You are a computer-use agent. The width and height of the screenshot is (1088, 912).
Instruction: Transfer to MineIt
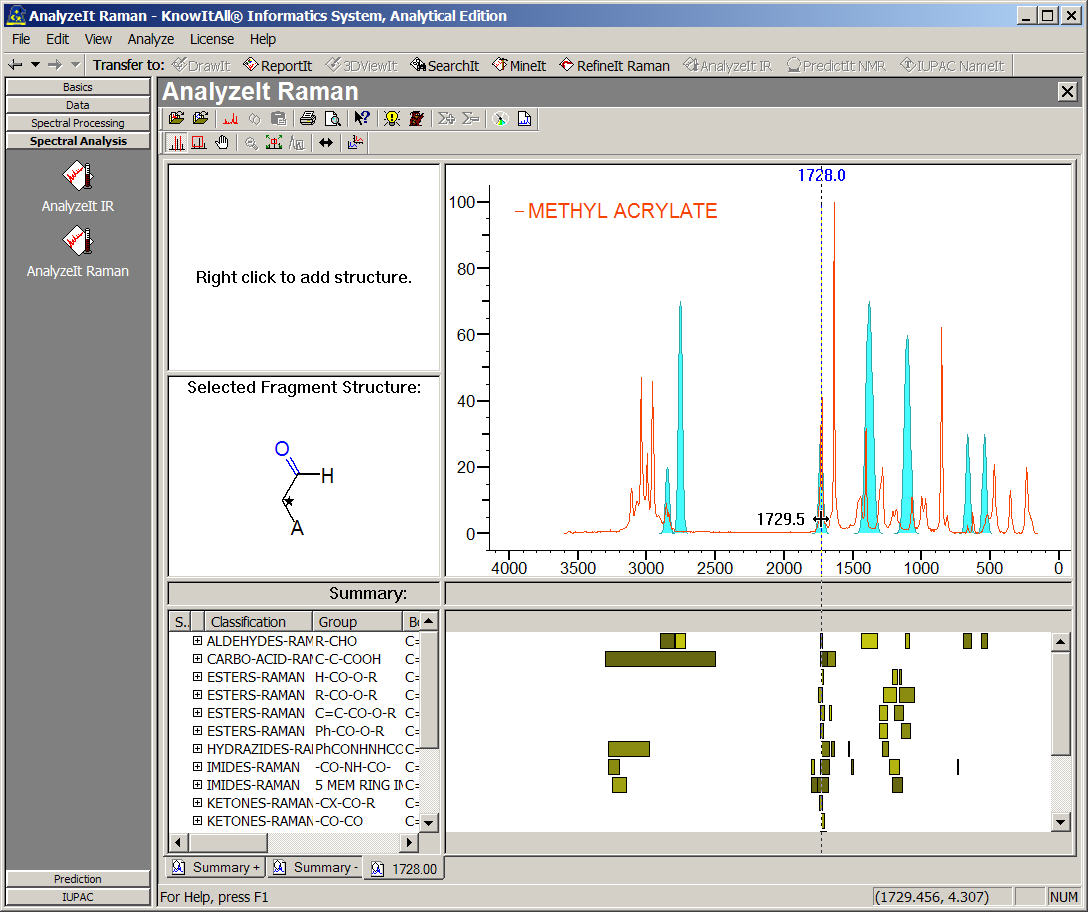(x=519, y=65)
